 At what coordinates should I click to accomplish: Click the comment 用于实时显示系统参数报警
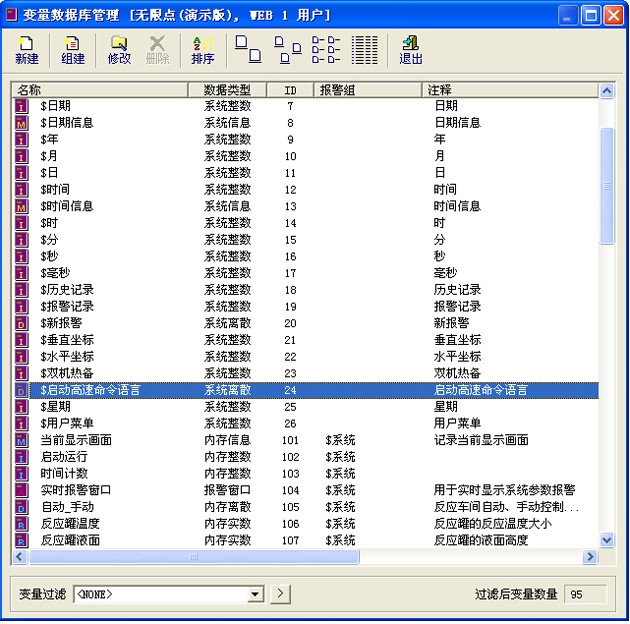click(x=504, y=490)
